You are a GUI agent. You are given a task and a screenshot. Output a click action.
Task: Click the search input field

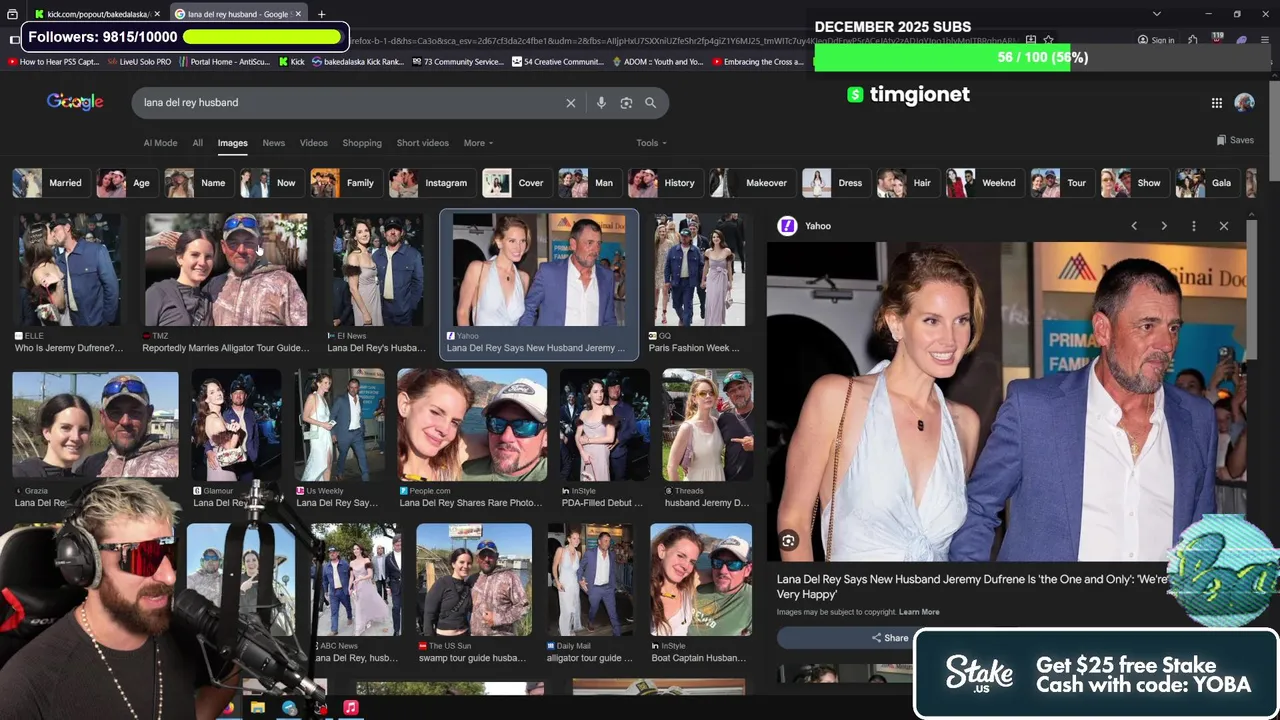pos(350,102)
